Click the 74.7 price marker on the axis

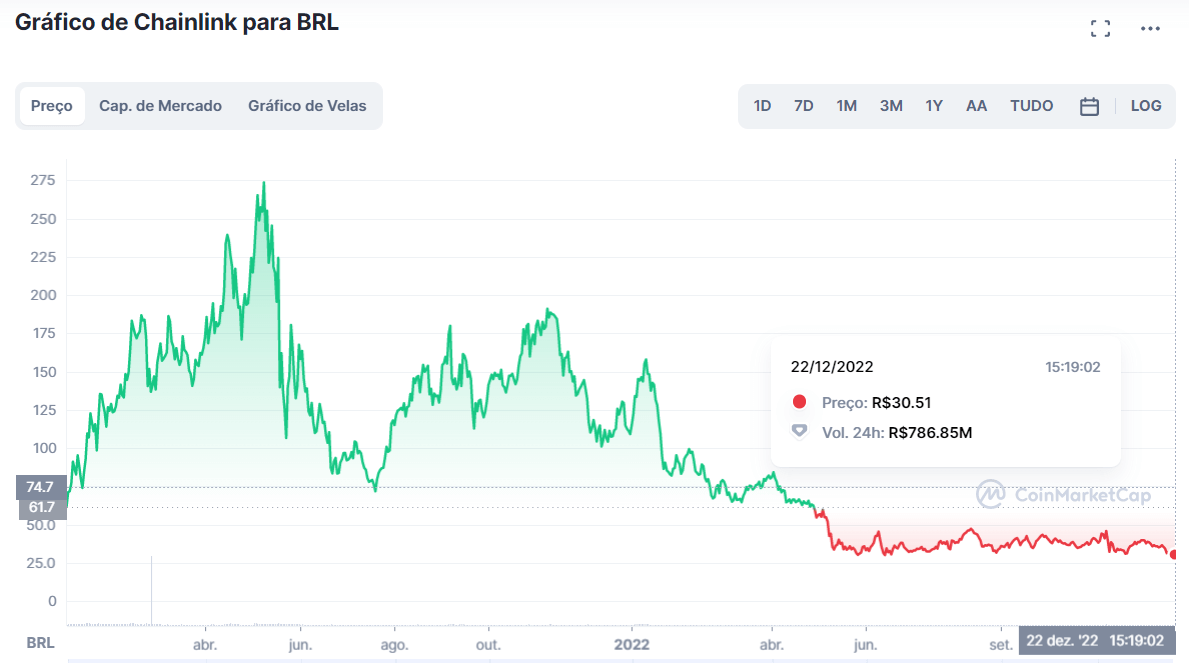tap(40, 487)
